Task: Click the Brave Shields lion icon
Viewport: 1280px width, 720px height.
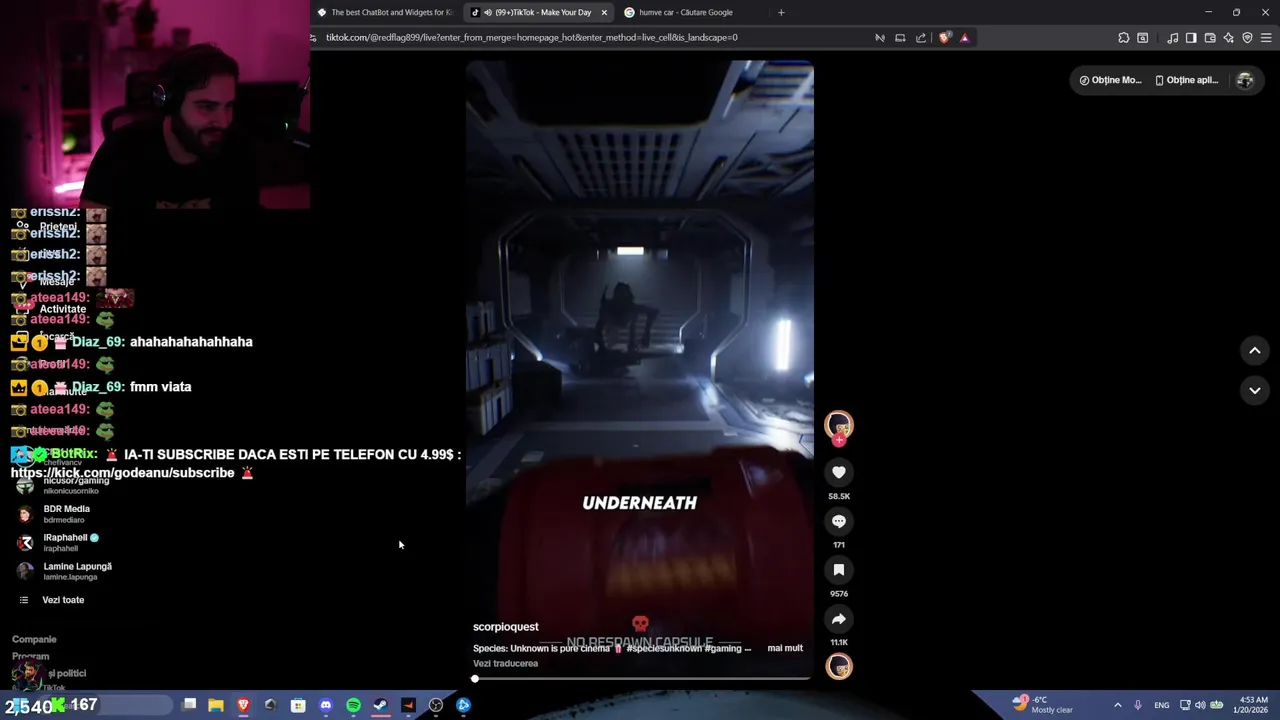Action: tap(945, 38)
